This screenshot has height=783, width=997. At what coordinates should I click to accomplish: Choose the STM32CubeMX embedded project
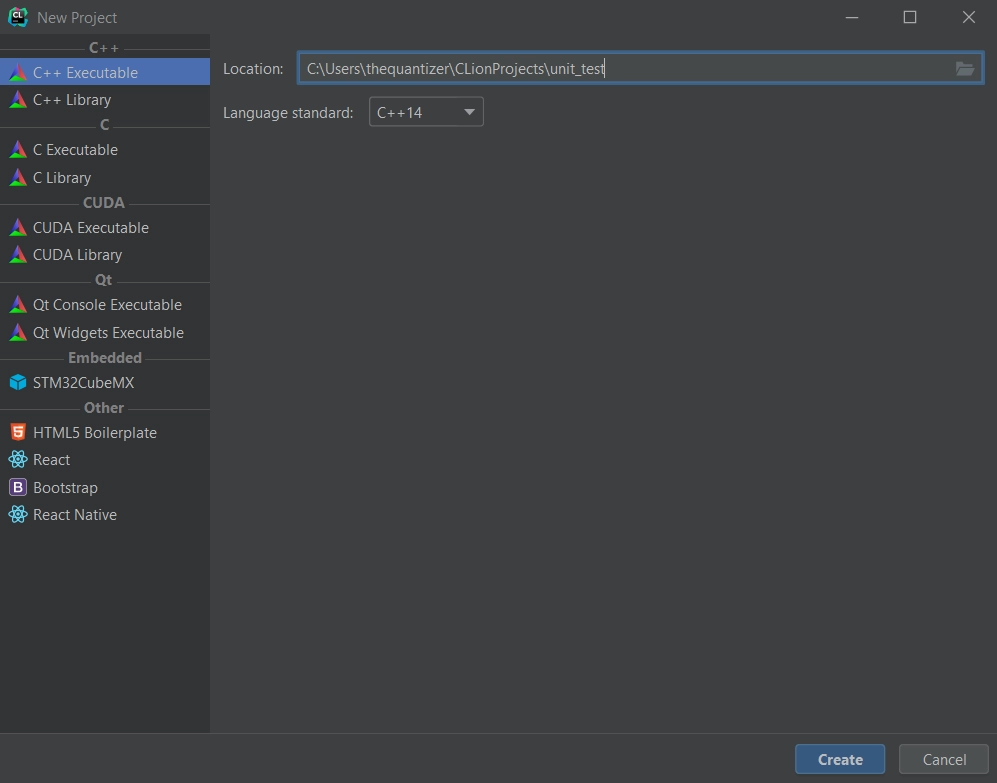[105, 382]
